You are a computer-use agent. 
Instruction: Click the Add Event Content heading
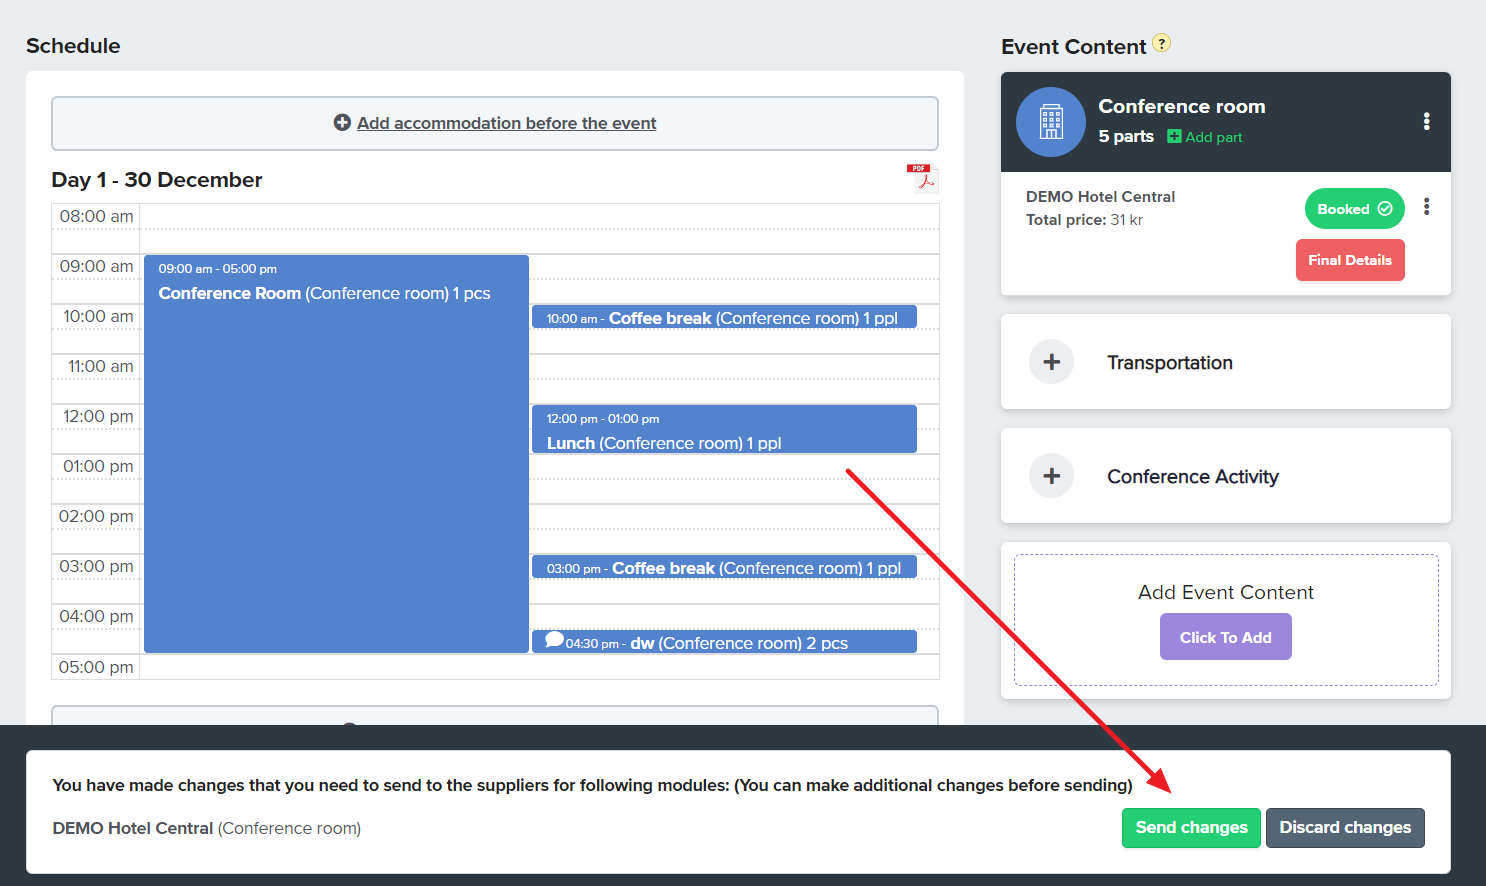coord(1226,592)
